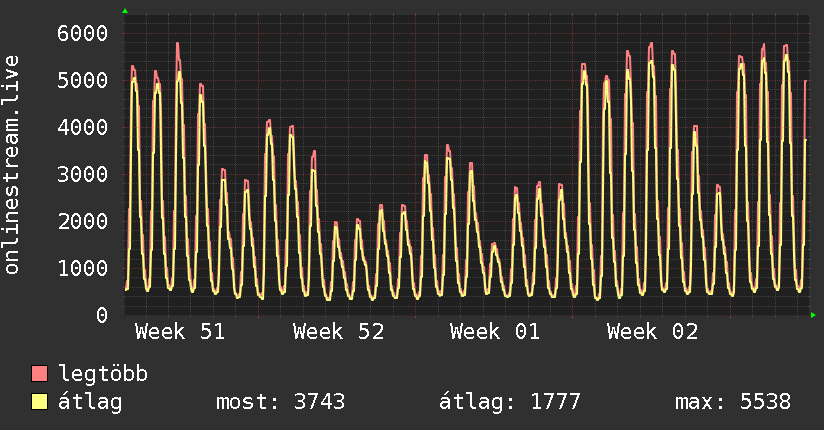Click the 6000 y-axis label
Image resolution: width=824 pixels, height=430 pixels.
[x=83, y=34]
